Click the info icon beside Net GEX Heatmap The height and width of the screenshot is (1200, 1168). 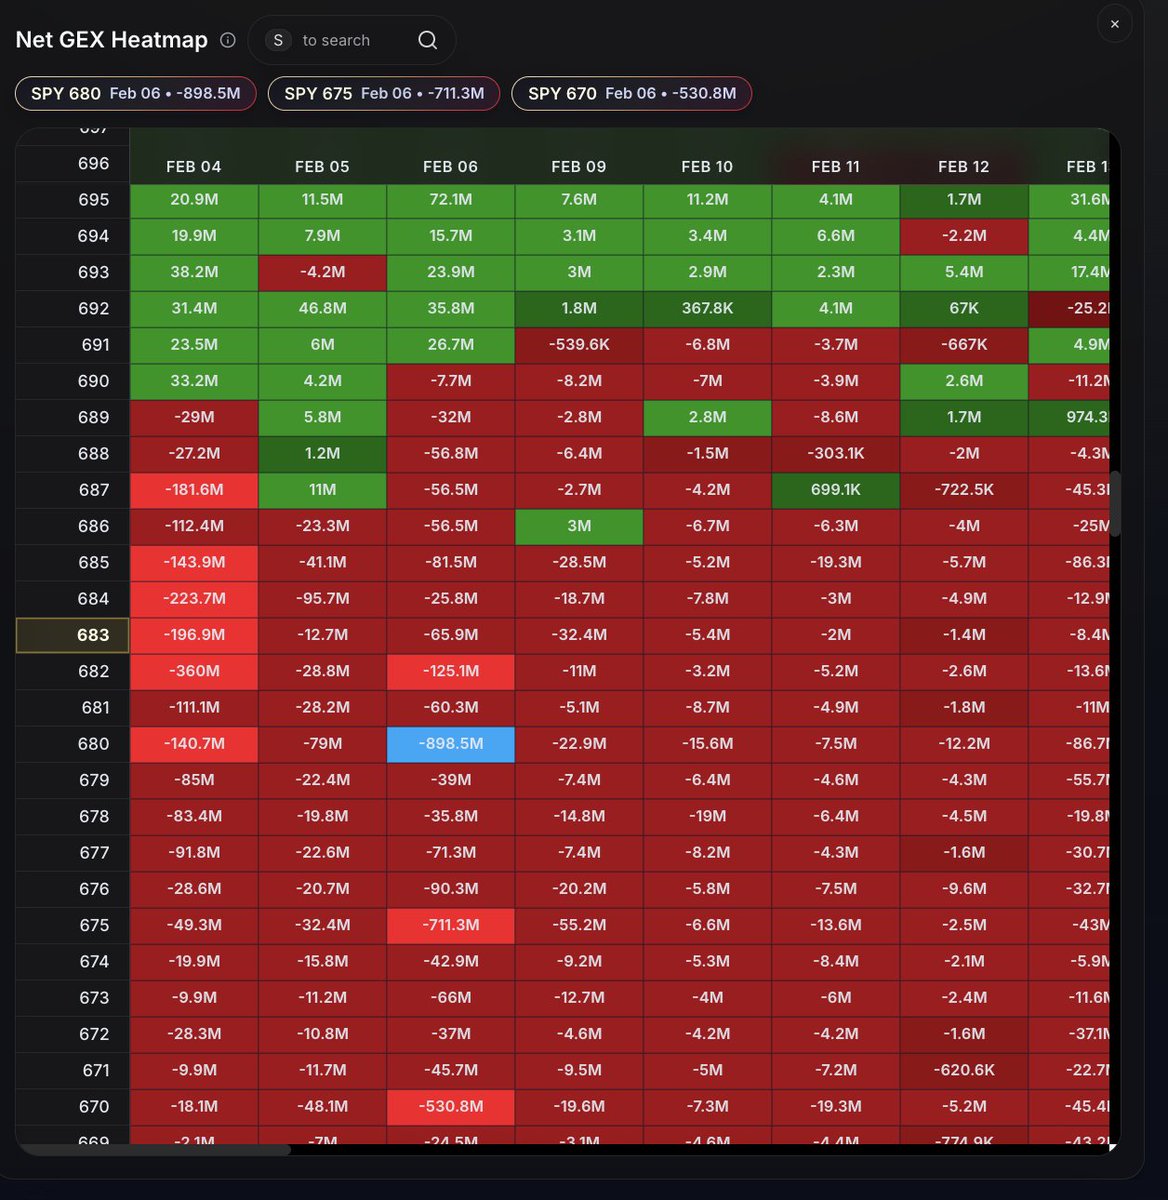pos(228,40)
